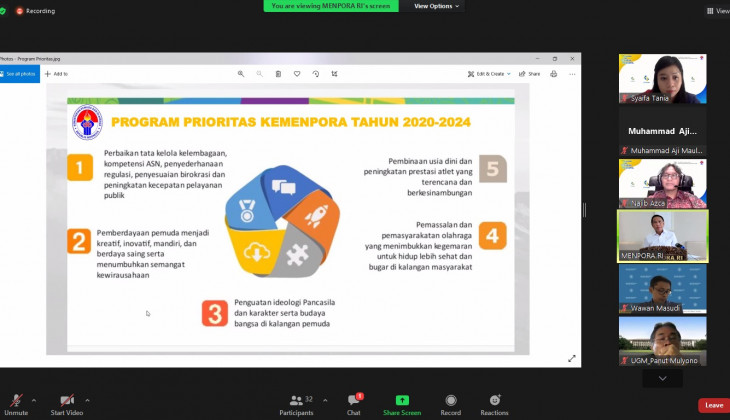Image resolution: width=730 pixels, height=420 pixels.
Task: Click the puzzle piece segment of the pentagon
Action: click(x=297, y=254)
